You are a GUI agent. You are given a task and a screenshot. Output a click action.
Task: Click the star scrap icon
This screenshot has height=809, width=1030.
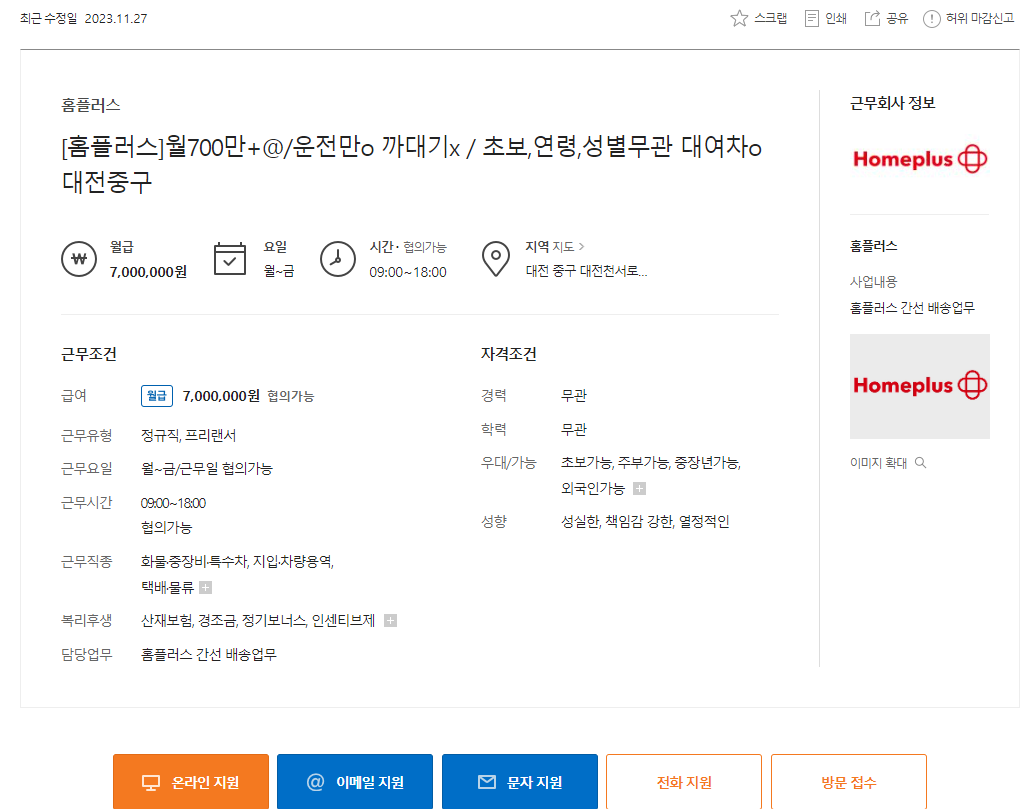pyautogui.click(x=739, y=18)
